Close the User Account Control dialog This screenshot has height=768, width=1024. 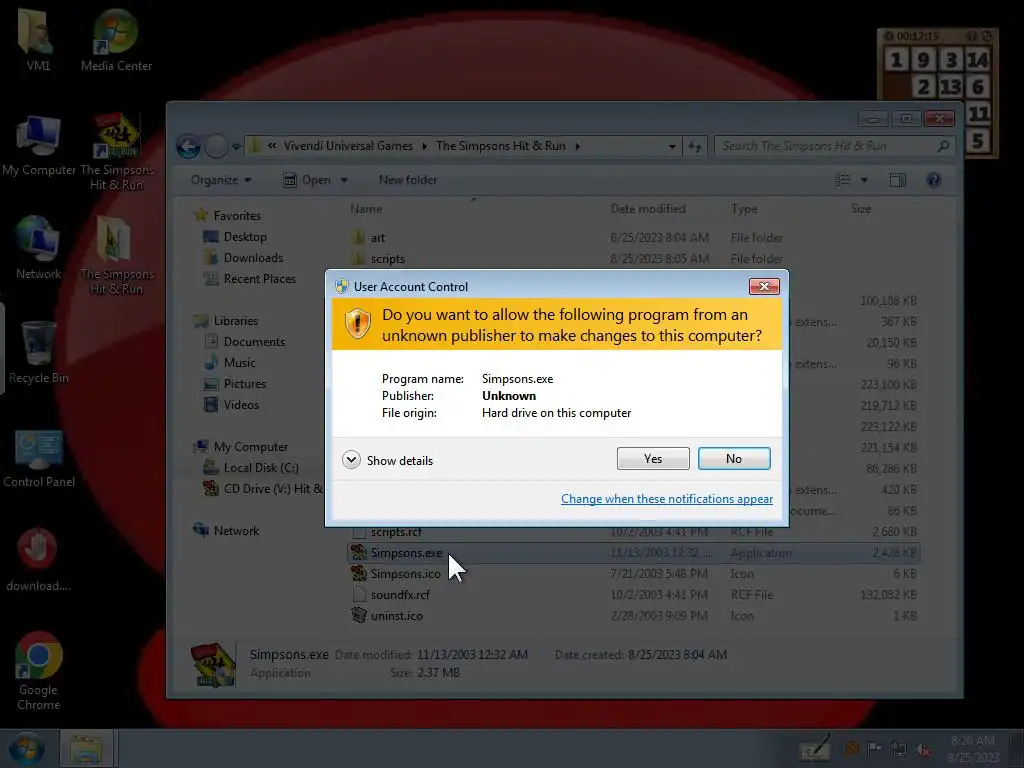[764, 286]
